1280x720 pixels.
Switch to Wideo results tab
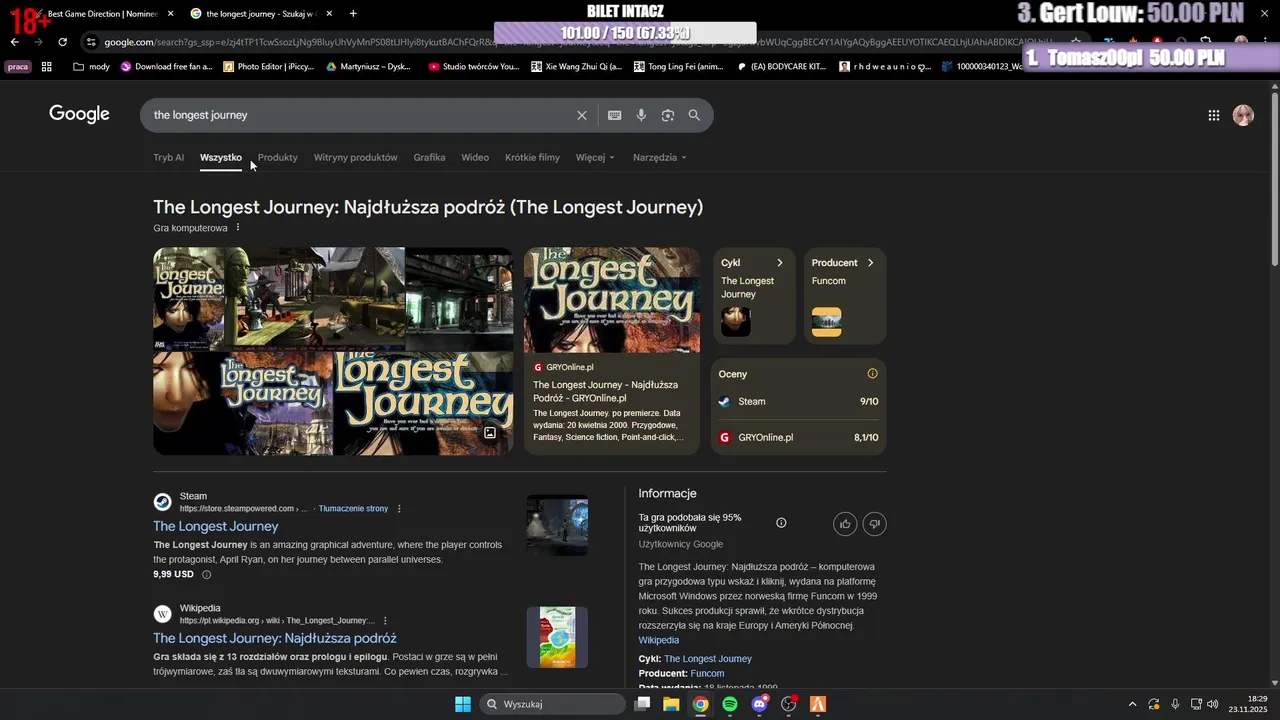point(475,157)
